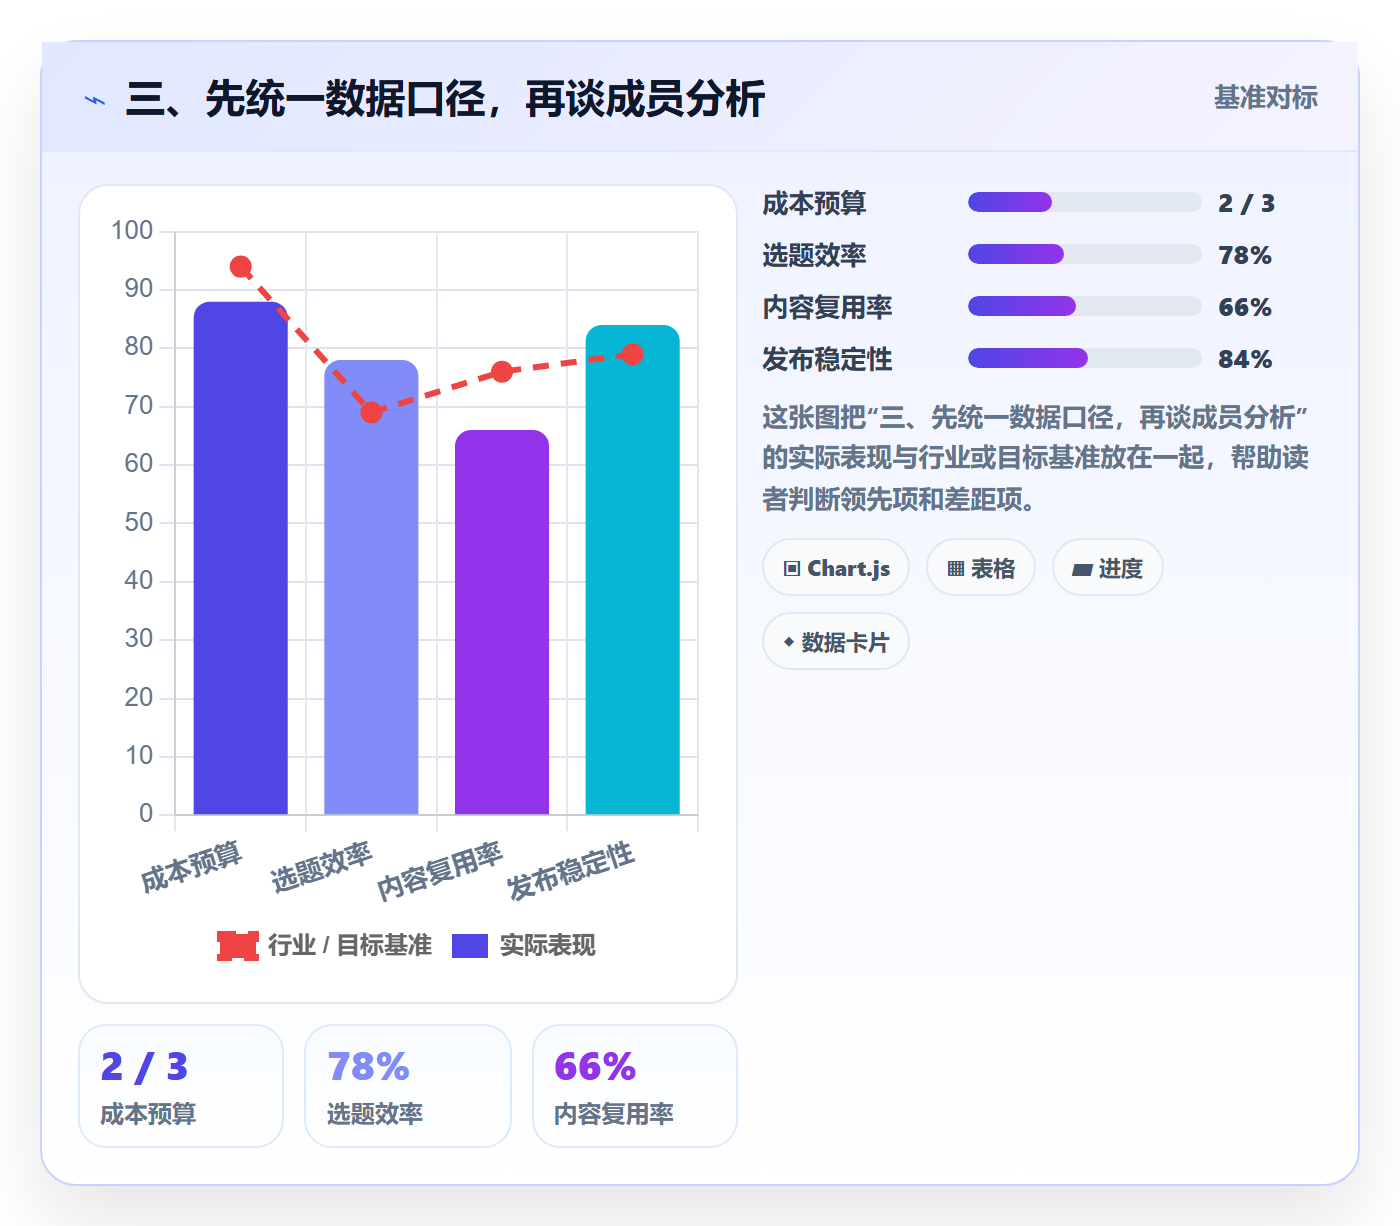Click the 发布稳定性 x-axis label
The image size is (1400, 1226).
tap(571, 870)
